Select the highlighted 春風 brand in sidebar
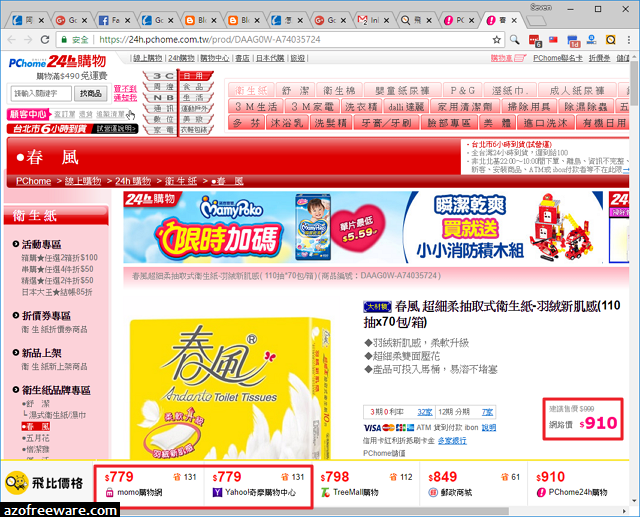Viewport: 640px width, 517px height. click(36, 426)
